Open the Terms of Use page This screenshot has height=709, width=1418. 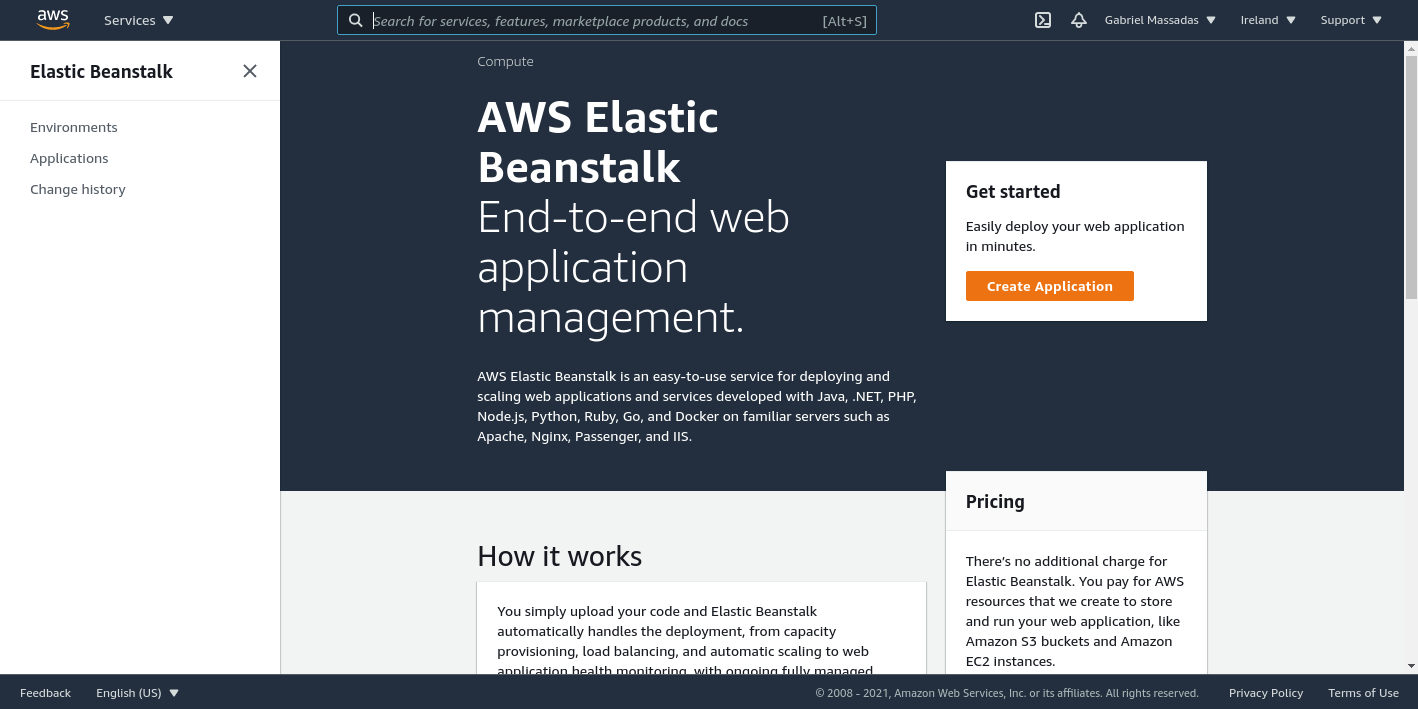[1363, 692]
